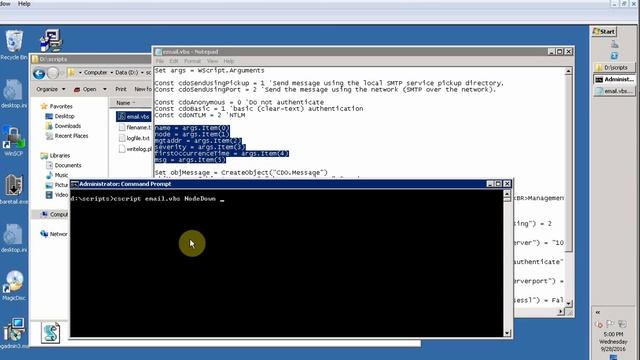The height and width of the screenshot is (360, 640).
Task: Click the red alert system tray icon
Action: [599, 324]
